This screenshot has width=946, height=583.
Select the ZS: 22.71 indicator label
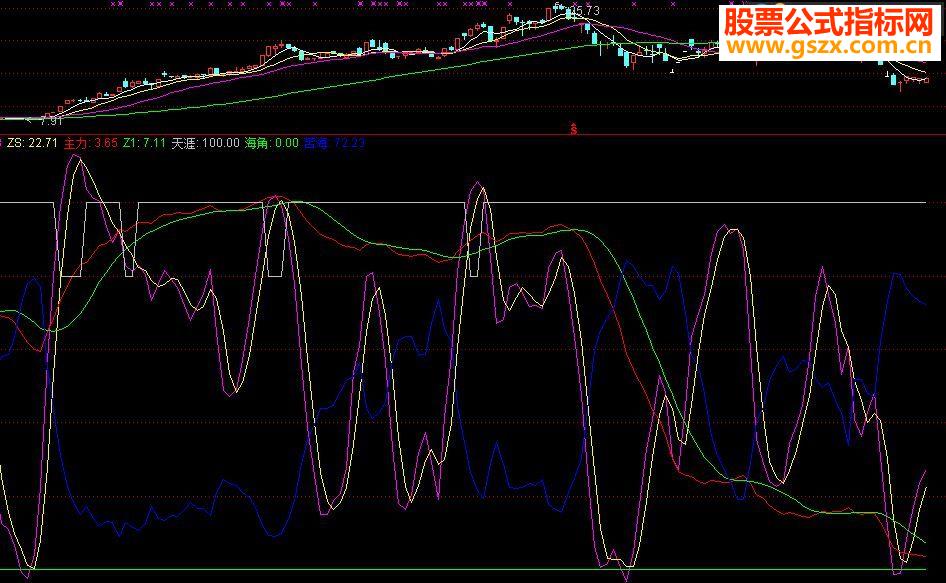pyautogui.click(x=32, y=143)
